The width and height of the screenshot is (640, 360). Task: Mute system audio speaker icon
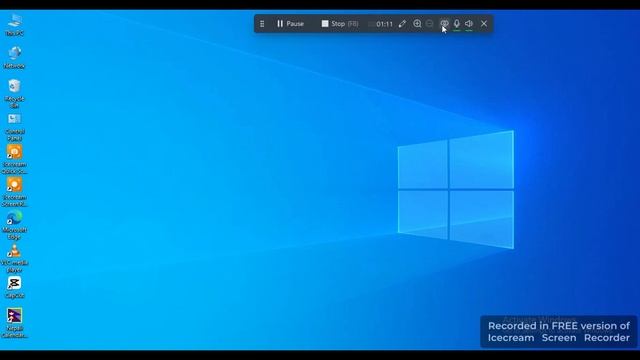(469, 24)
